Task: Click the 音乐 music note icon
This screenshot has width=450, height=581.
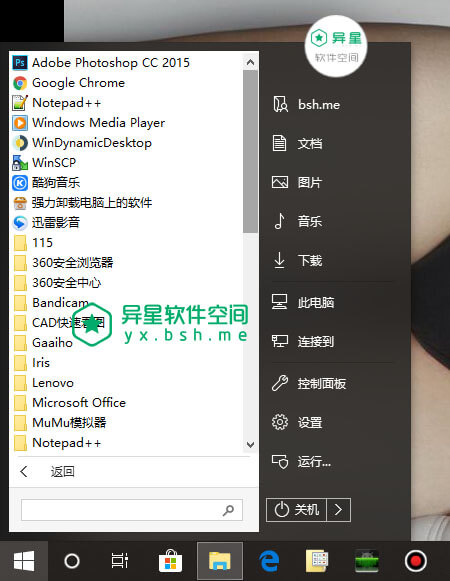Action: coord(280,221)
